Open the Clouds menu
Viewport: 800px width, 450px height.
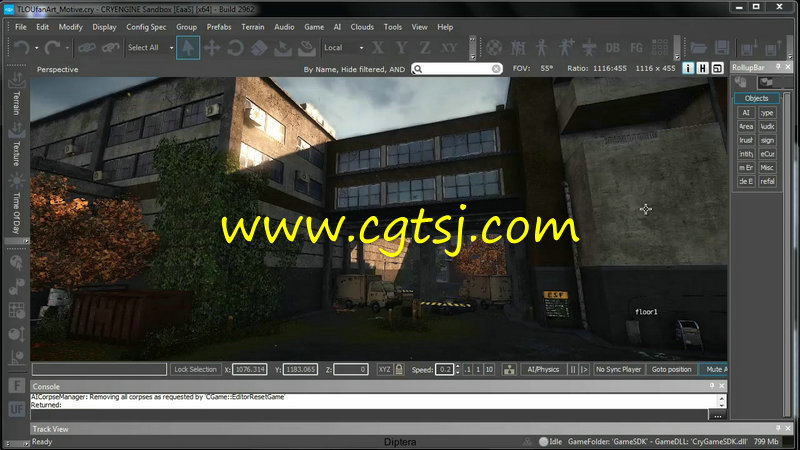362,27
